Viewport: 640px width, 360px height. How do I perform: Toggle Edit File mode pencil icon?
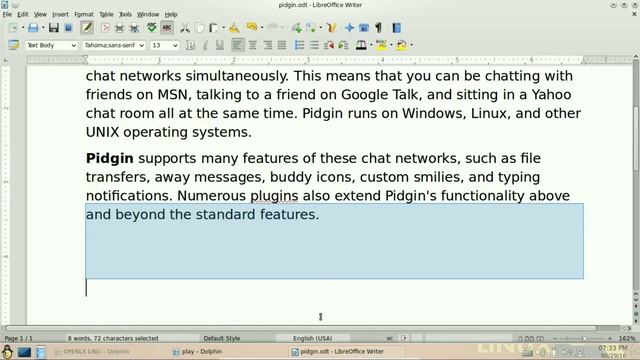pos(87,28)
